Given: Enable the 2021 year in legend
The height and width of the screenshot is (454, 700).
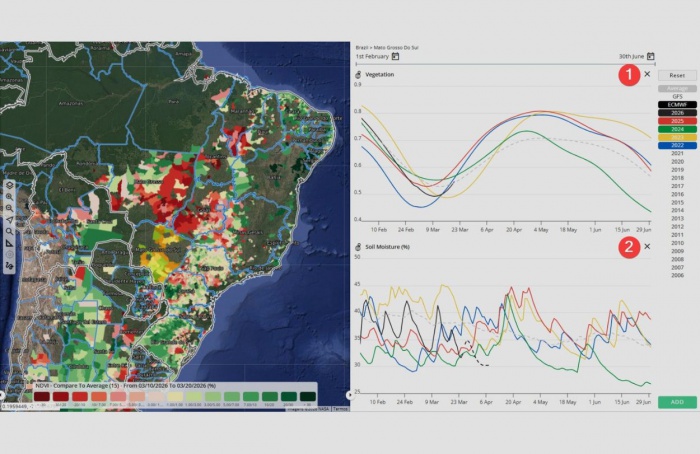Looking at the screenshot, I should pos(677,153).
